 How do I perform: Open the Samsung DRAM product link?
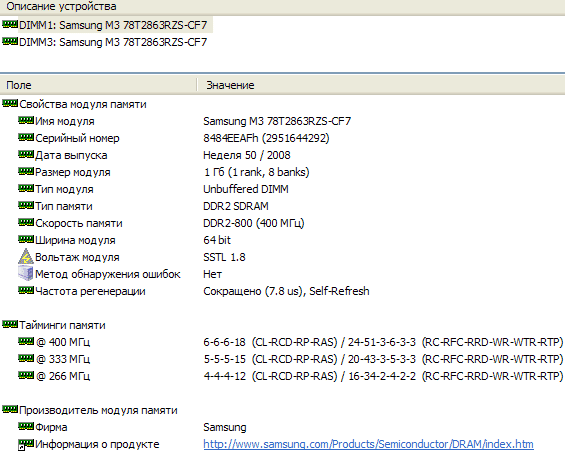pyautogui.click(x=368, y=444)
